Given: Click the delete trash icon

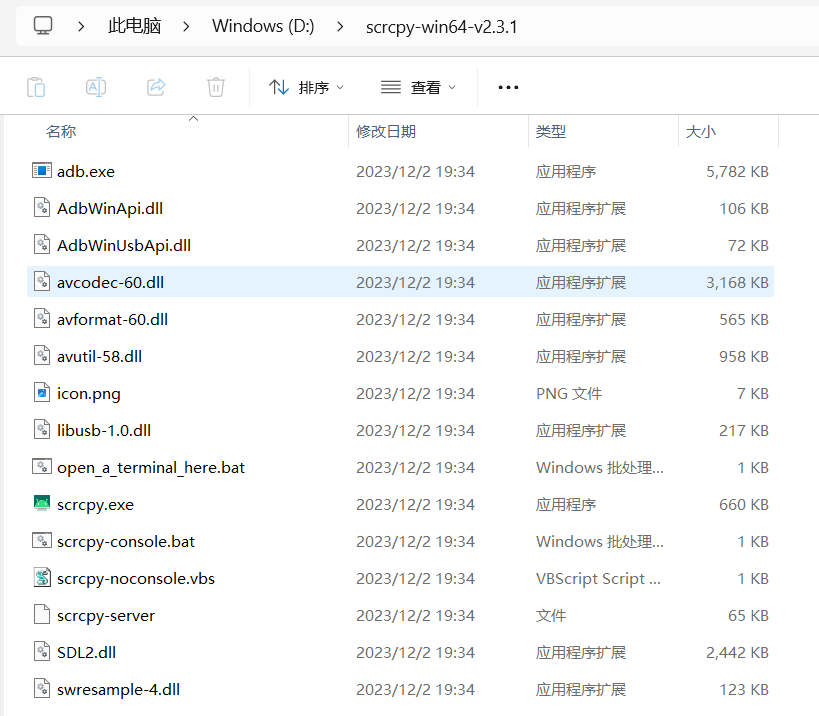Looking at the screenshot, I should pyautogui.click(x=216, y=87).
